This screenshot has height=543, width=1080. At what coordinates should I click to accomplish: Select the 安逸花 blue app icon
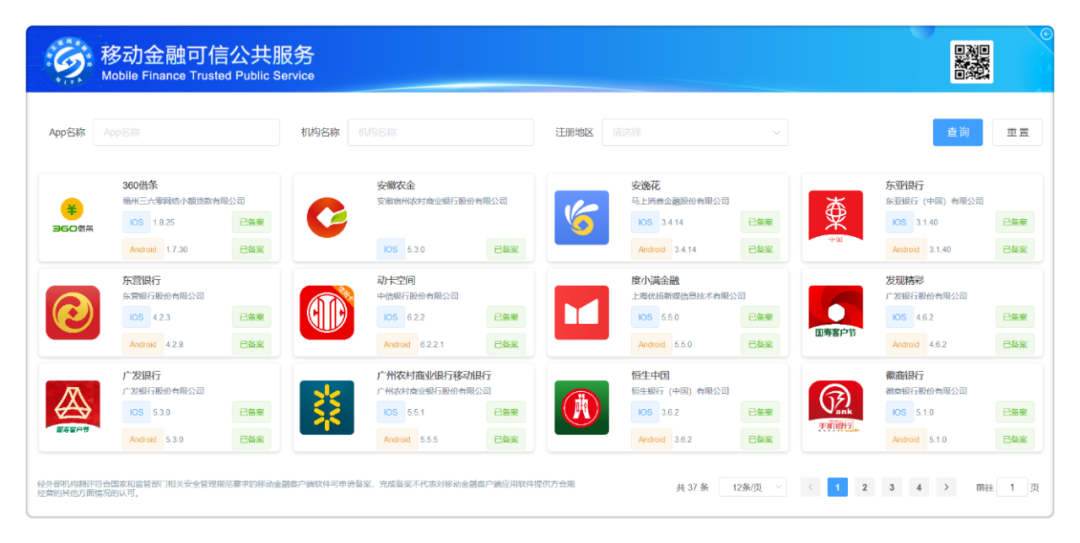581,218
